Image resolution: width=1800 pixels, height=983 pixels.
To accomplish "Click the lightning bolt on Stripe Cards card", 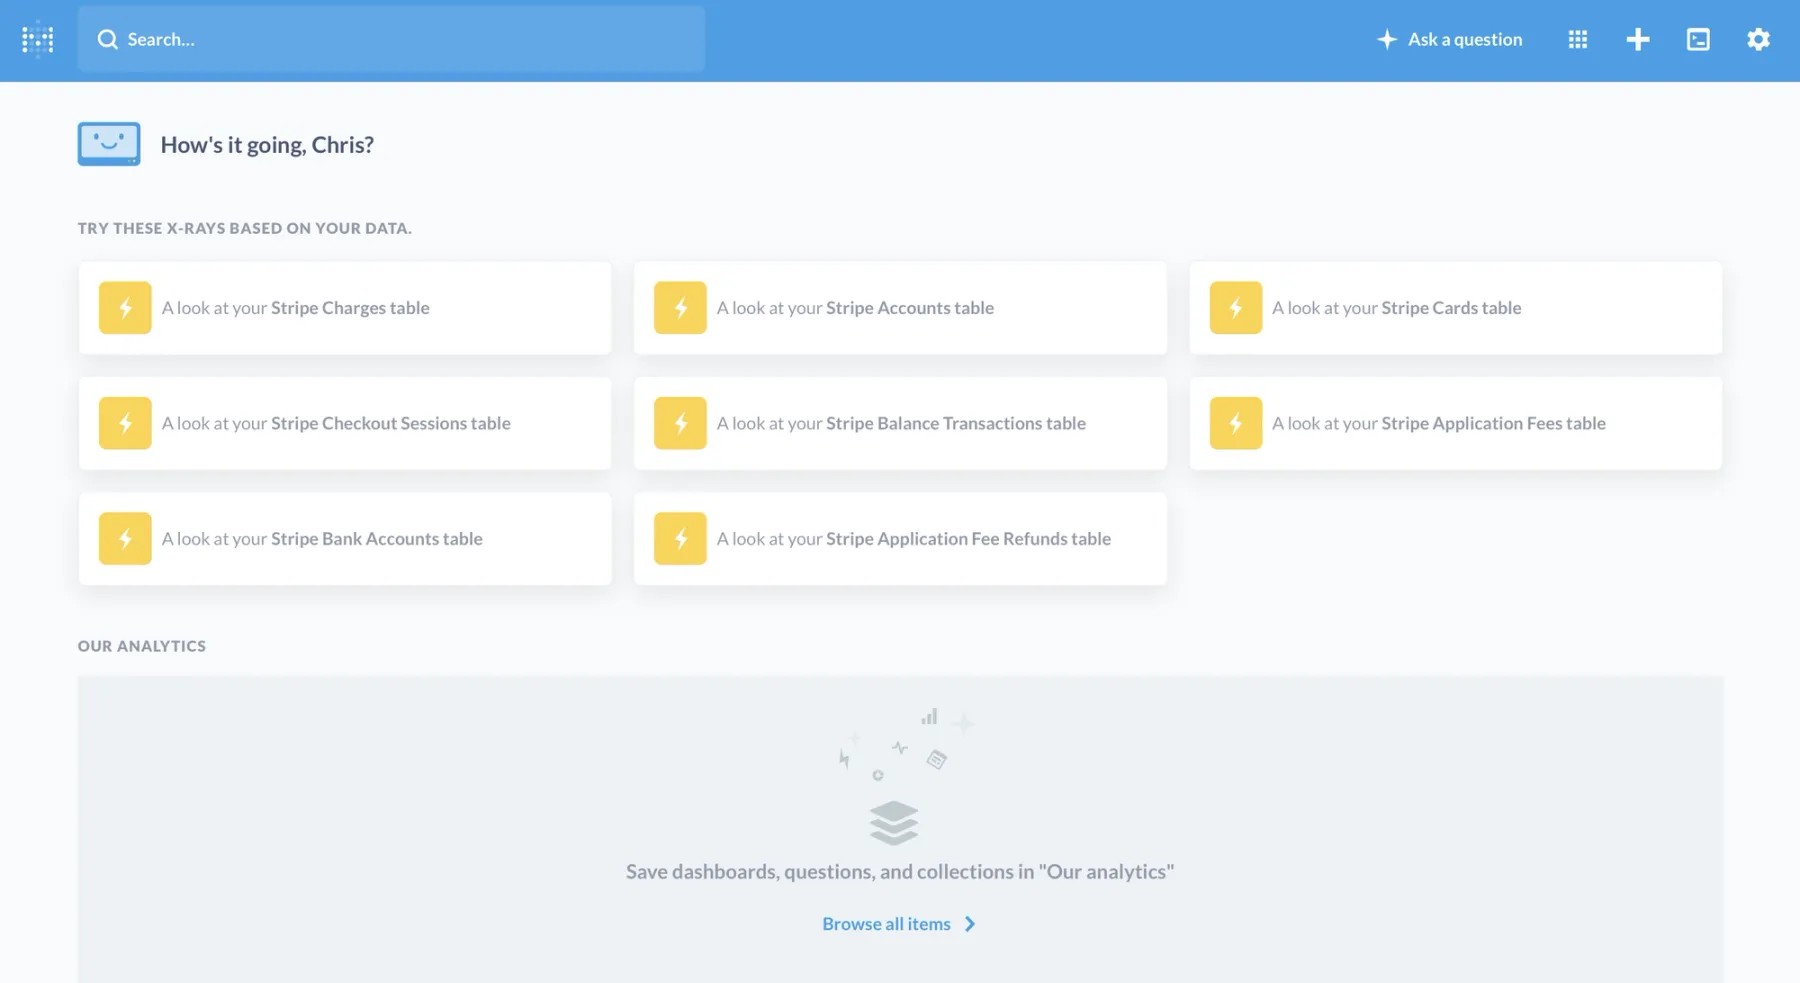I will point(1235,307).
